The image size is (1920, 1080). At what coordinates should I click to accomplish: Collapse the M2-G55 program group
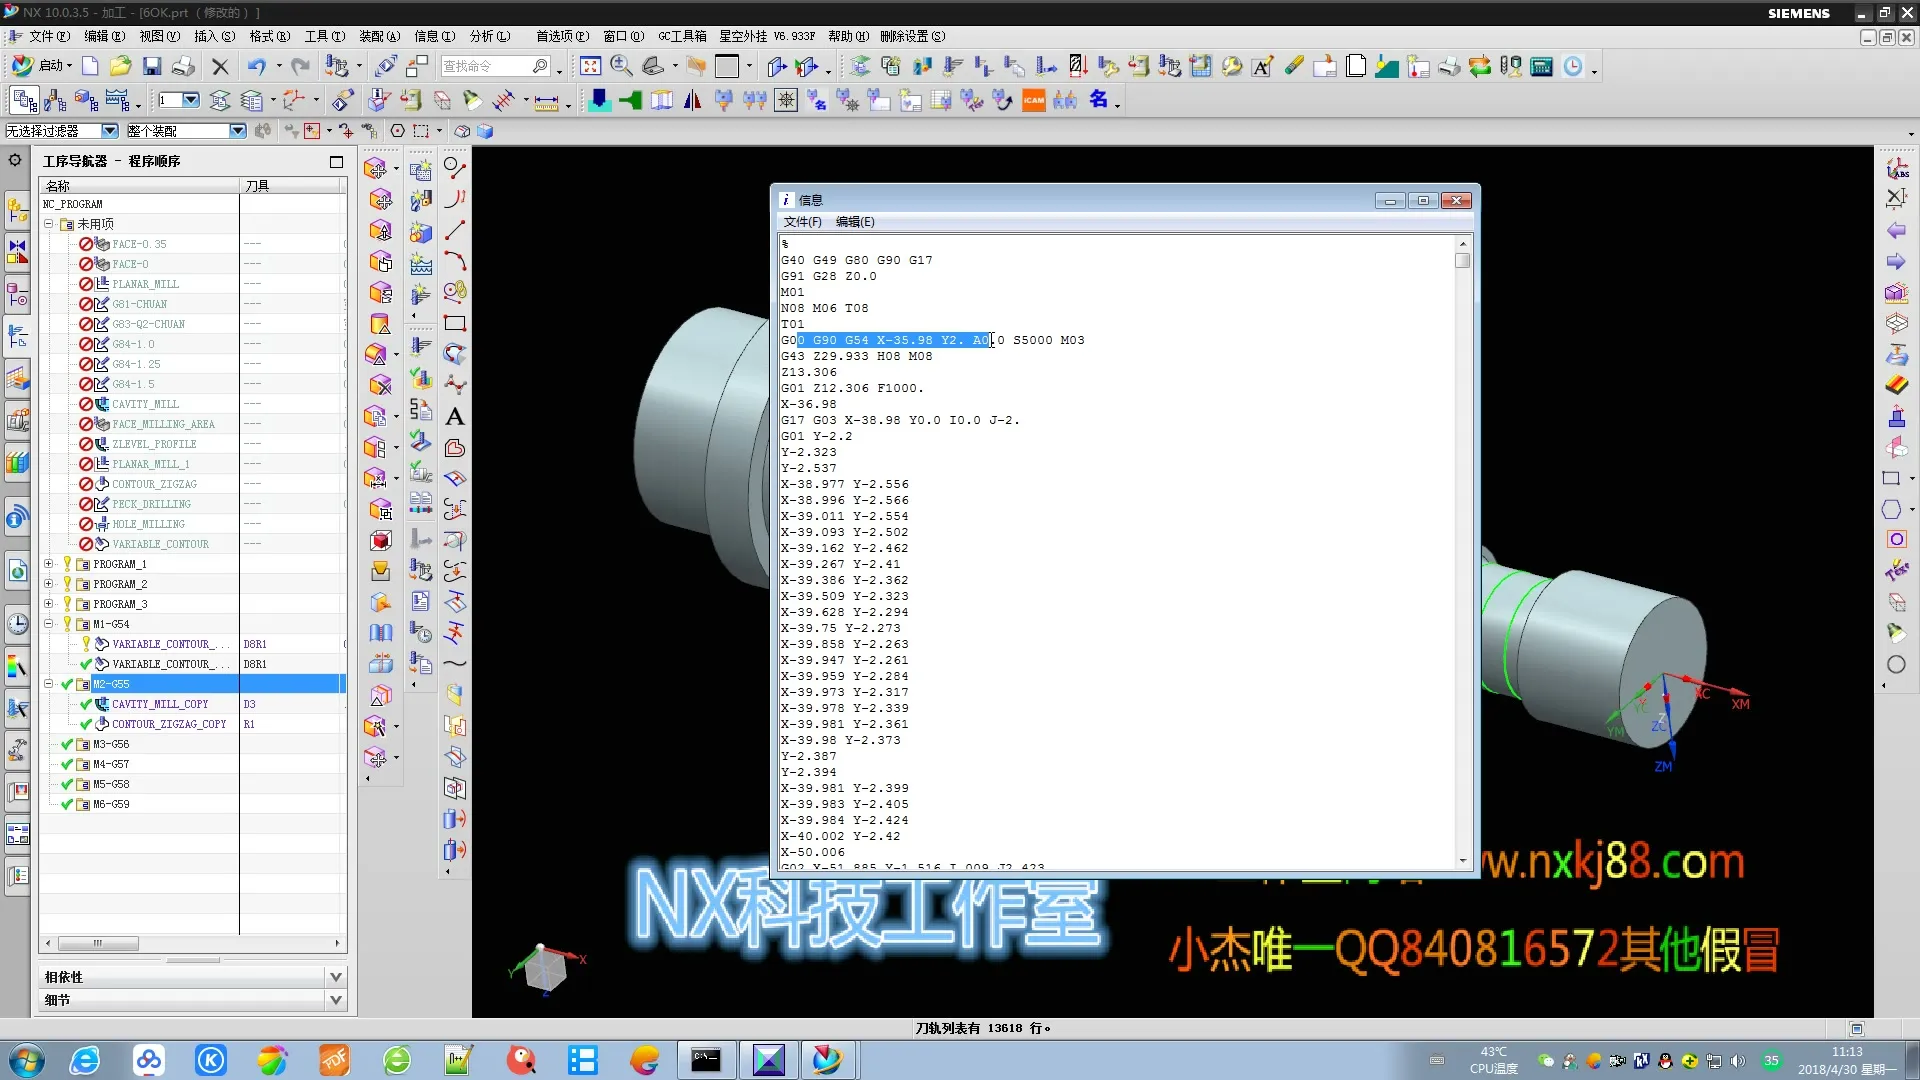[48, 684]
